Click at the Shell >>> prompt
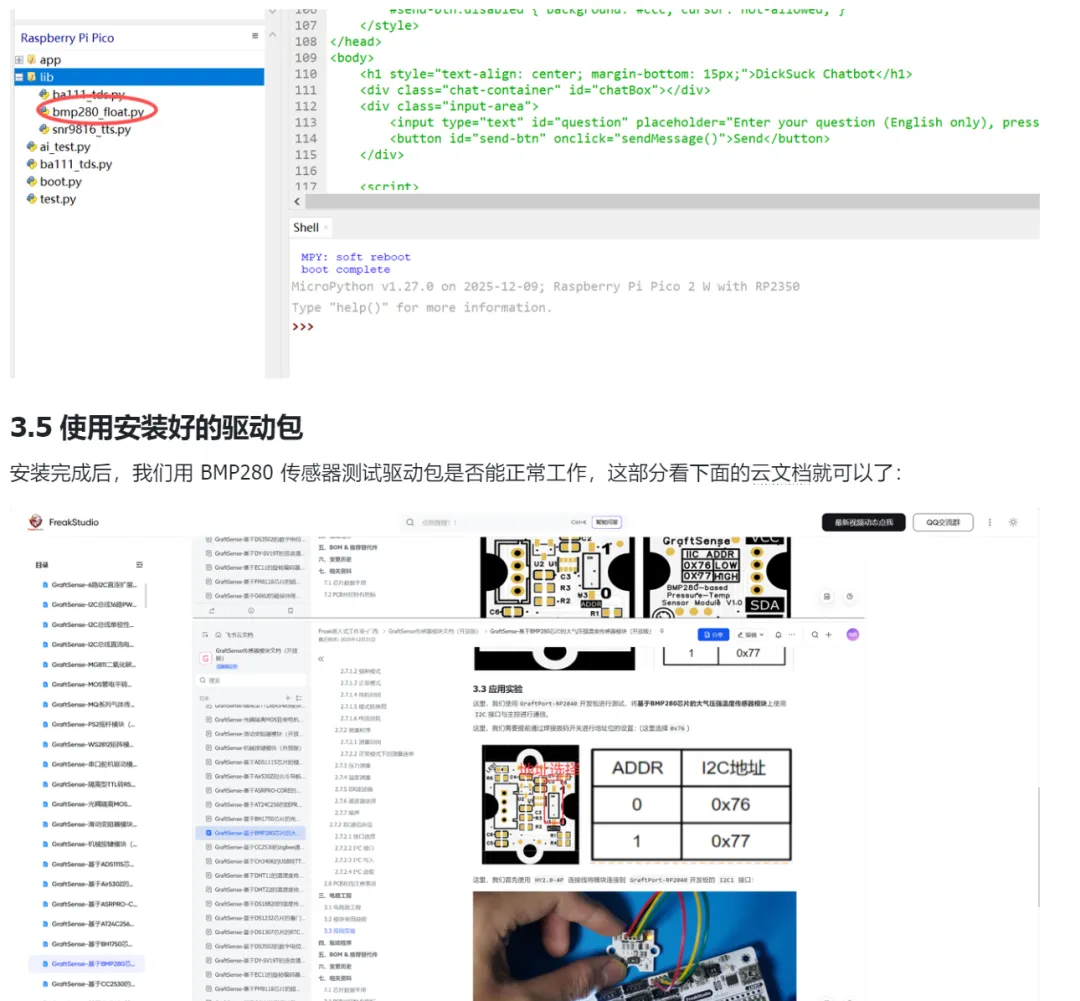This screenshot has width=1080, height=1001. [303, 327]
